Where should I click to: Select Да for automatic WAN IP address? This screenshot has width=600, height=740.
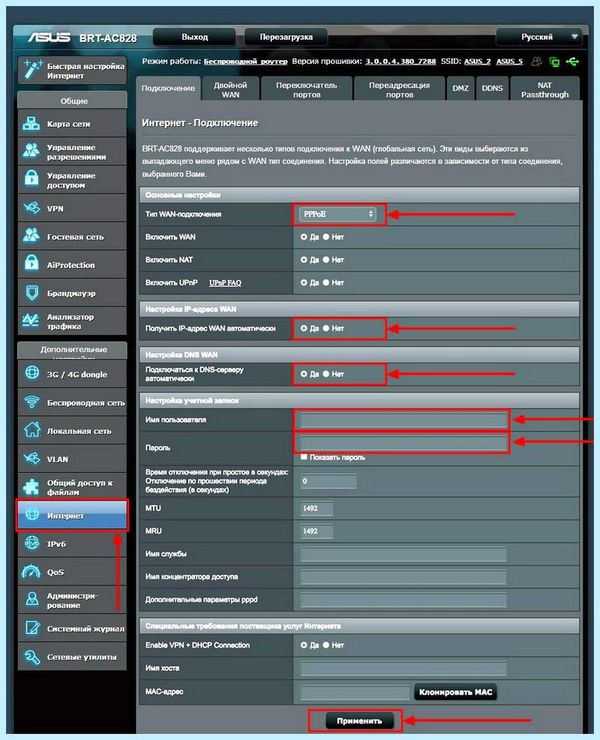(304, 328)
